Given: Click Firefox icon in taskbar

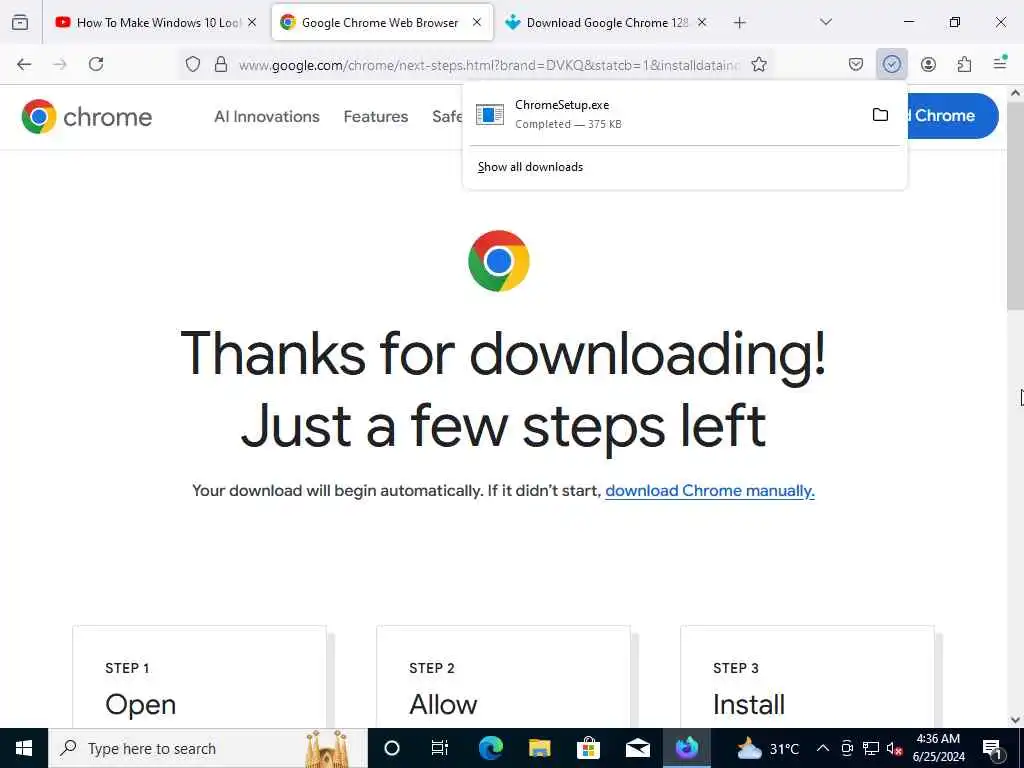Looking at the screenshot, I should 686,748.
